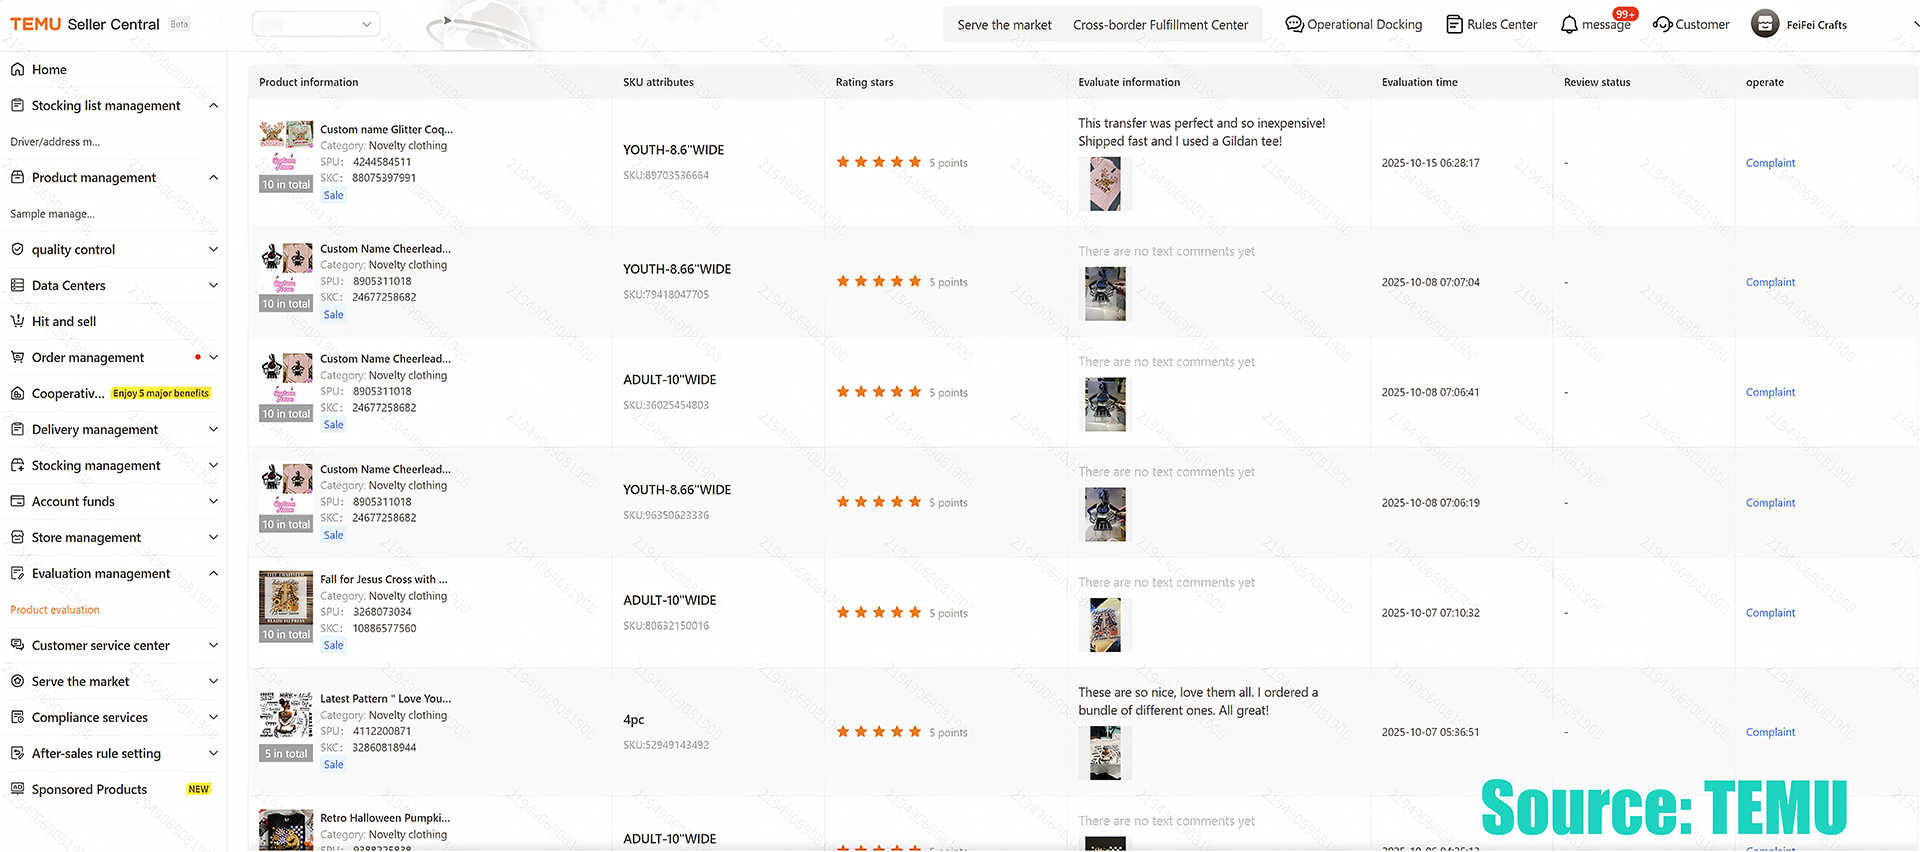Open Sample management submenu item
This screenshot has height=852, width=1920.
(x=52, y=214)
